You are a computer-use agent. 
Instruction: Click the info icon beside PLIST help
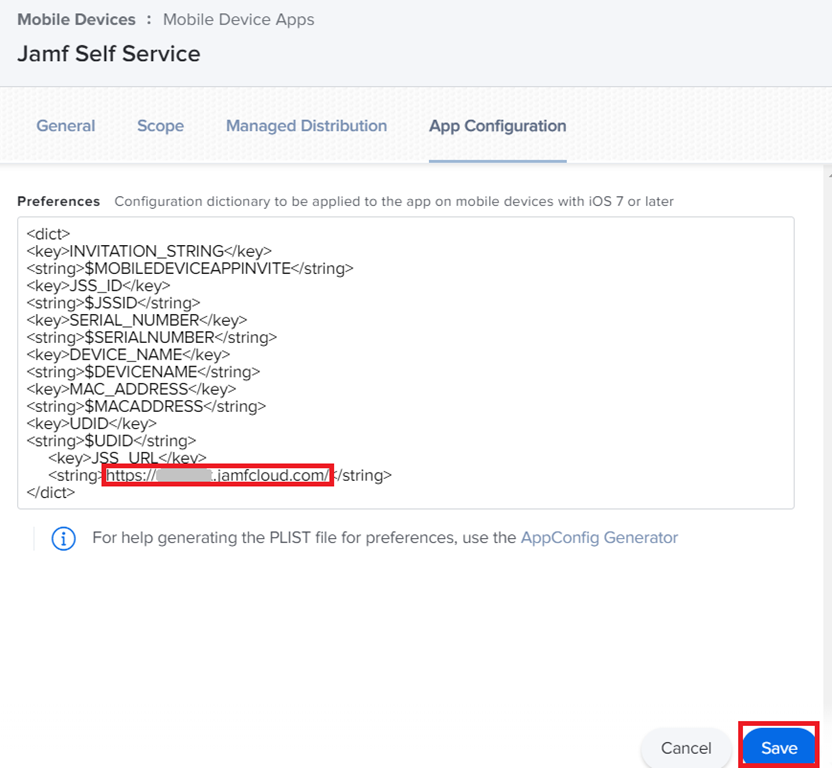63,538
